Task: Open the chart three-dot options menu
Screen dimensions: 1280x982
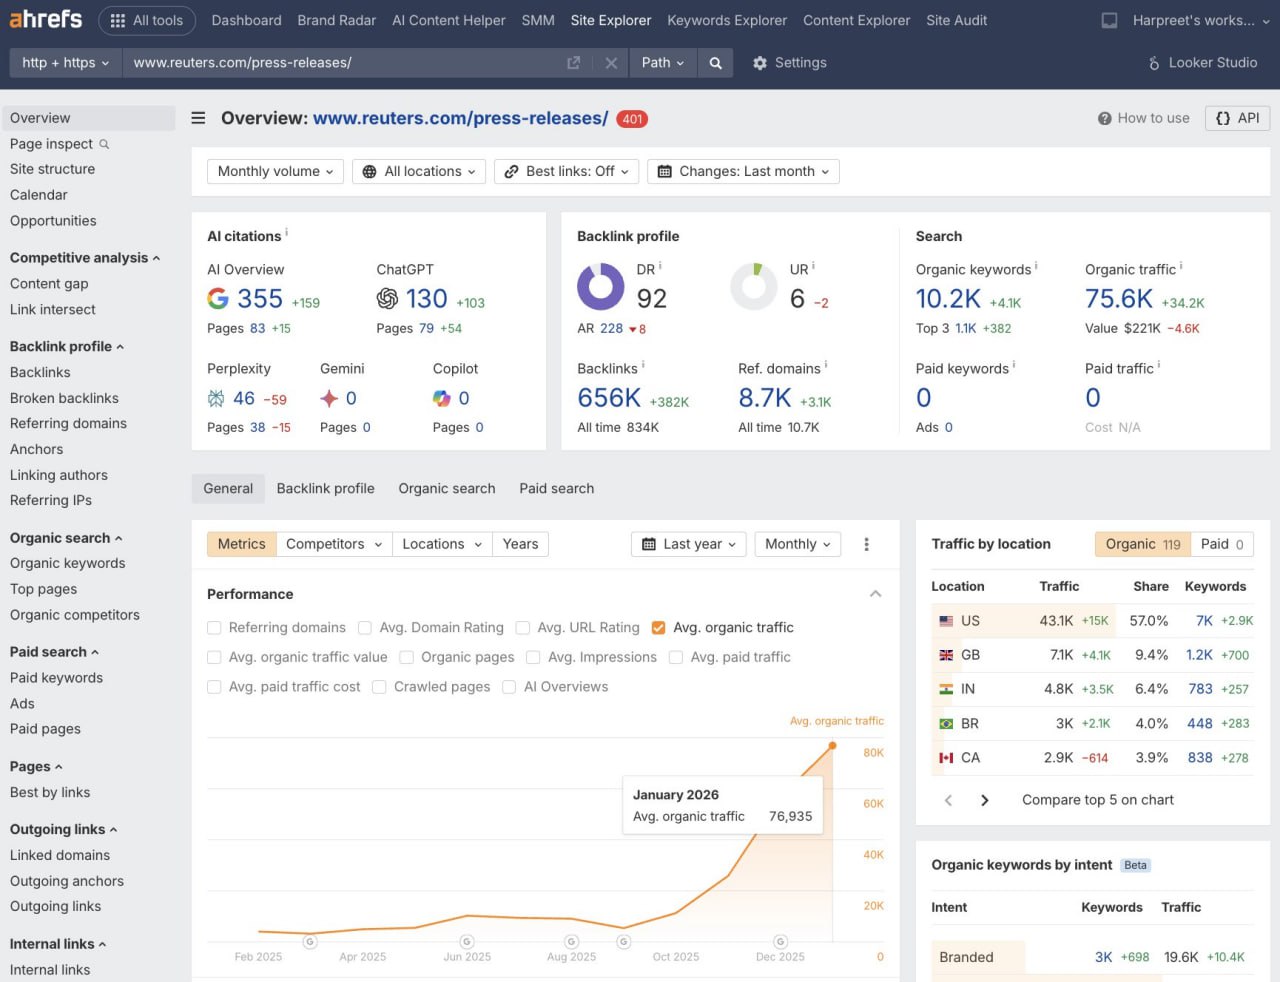Action: point(867,544)
